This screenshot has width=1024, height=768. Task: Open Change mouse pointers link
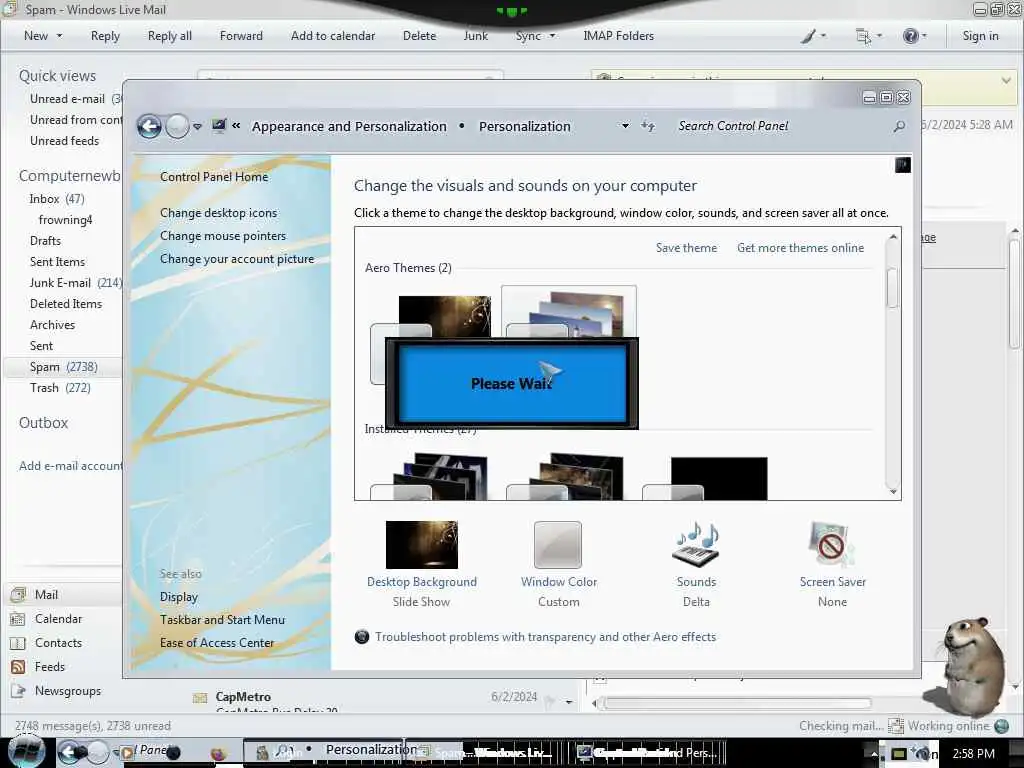click(x=223, y=236)
